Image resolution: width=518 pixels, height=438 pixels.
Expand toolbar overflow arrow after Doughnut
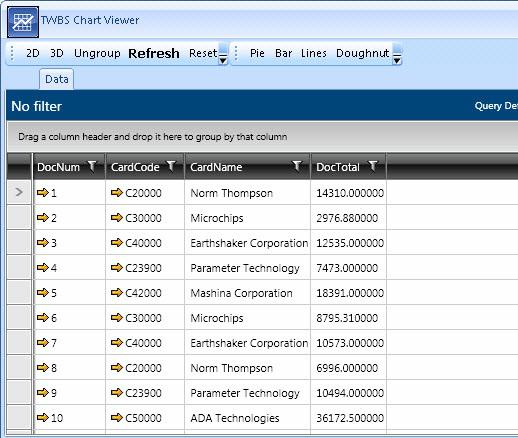[397, 54]
